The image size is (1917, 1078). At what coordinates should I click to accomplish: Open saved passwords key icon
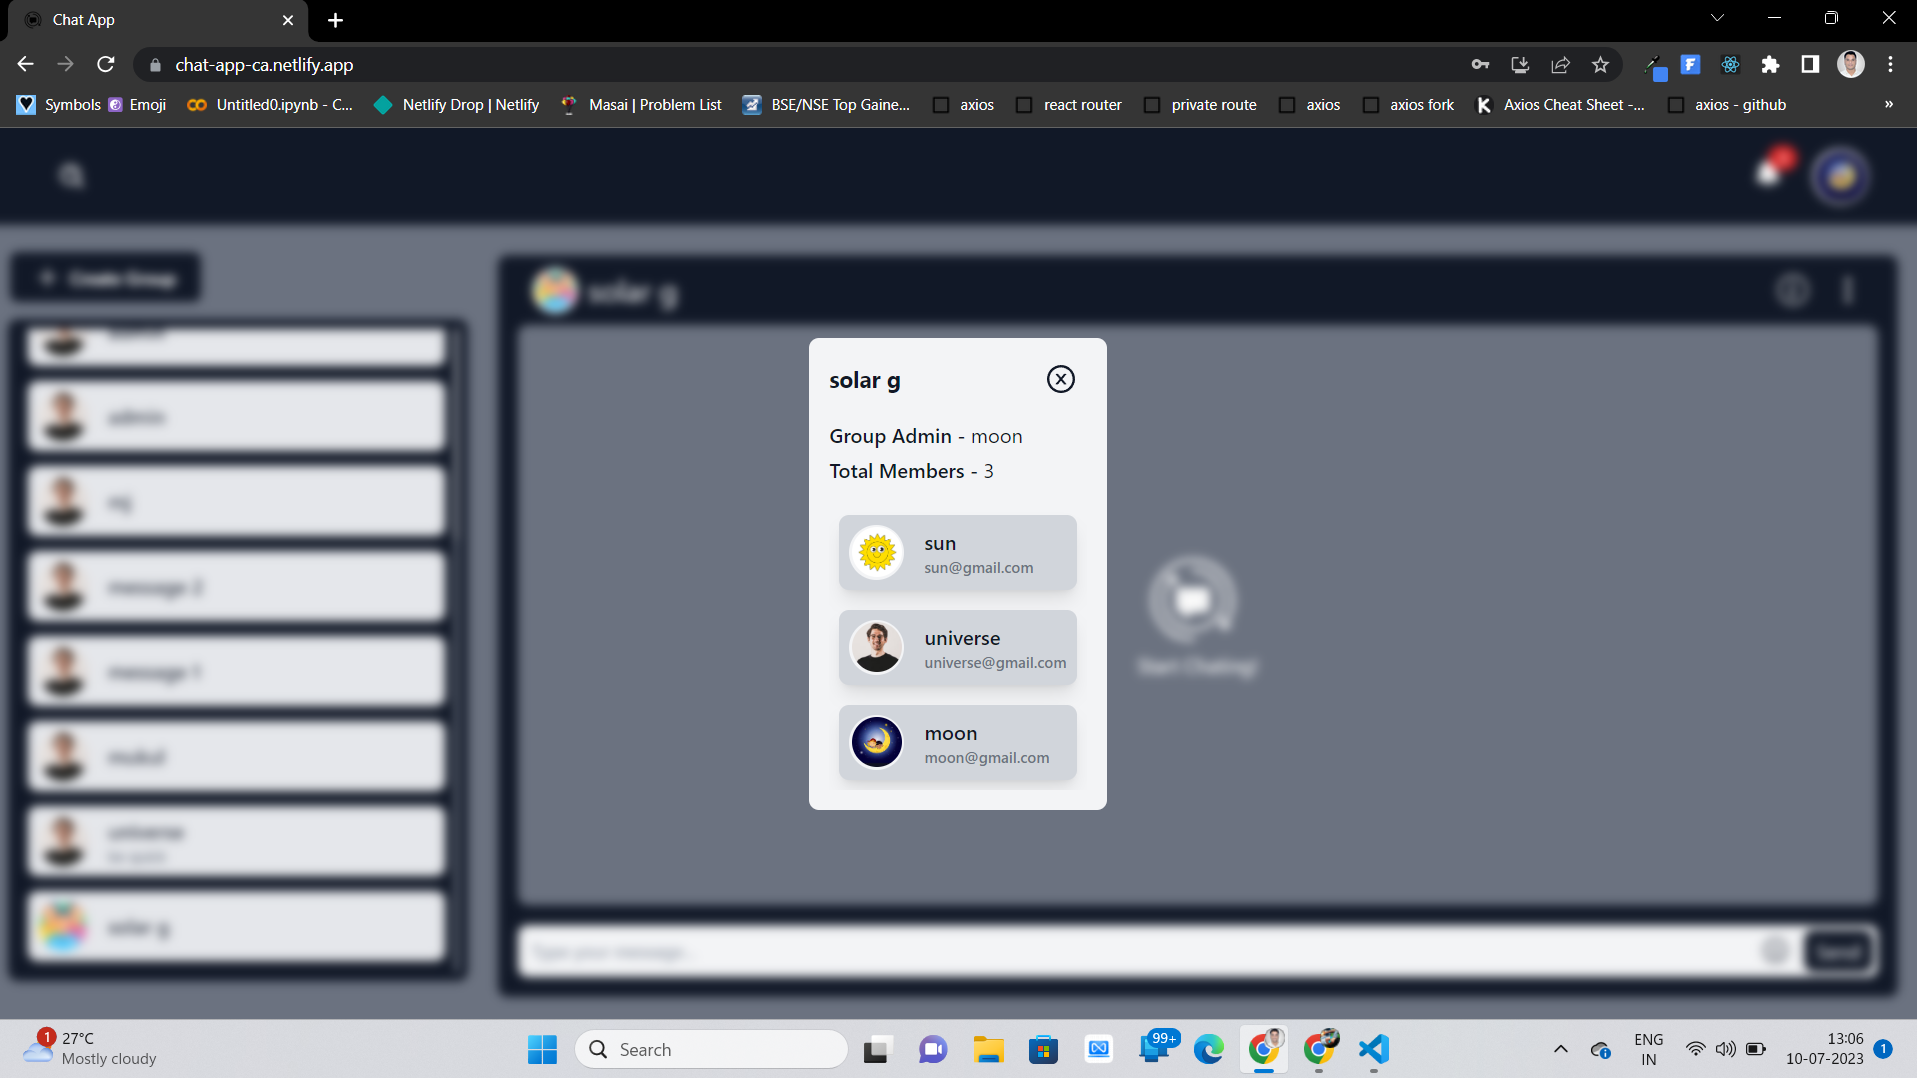click(1480, 65)
